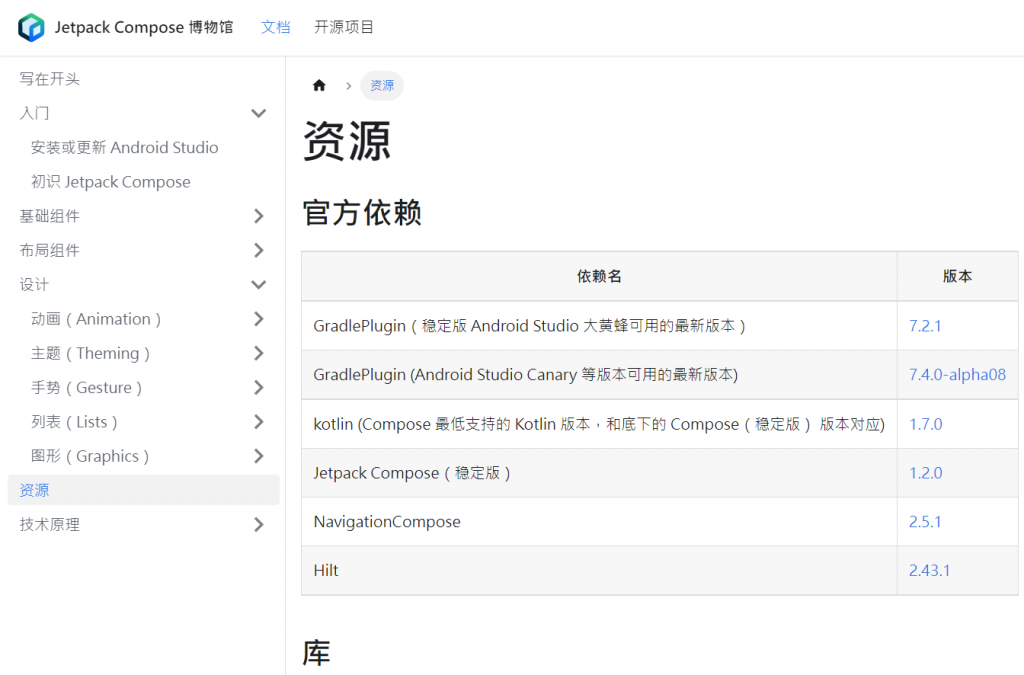The height and width of the screenshot is (675, 1024).
Task: Click the 资源 page title heading
Action: pos(347,141)
